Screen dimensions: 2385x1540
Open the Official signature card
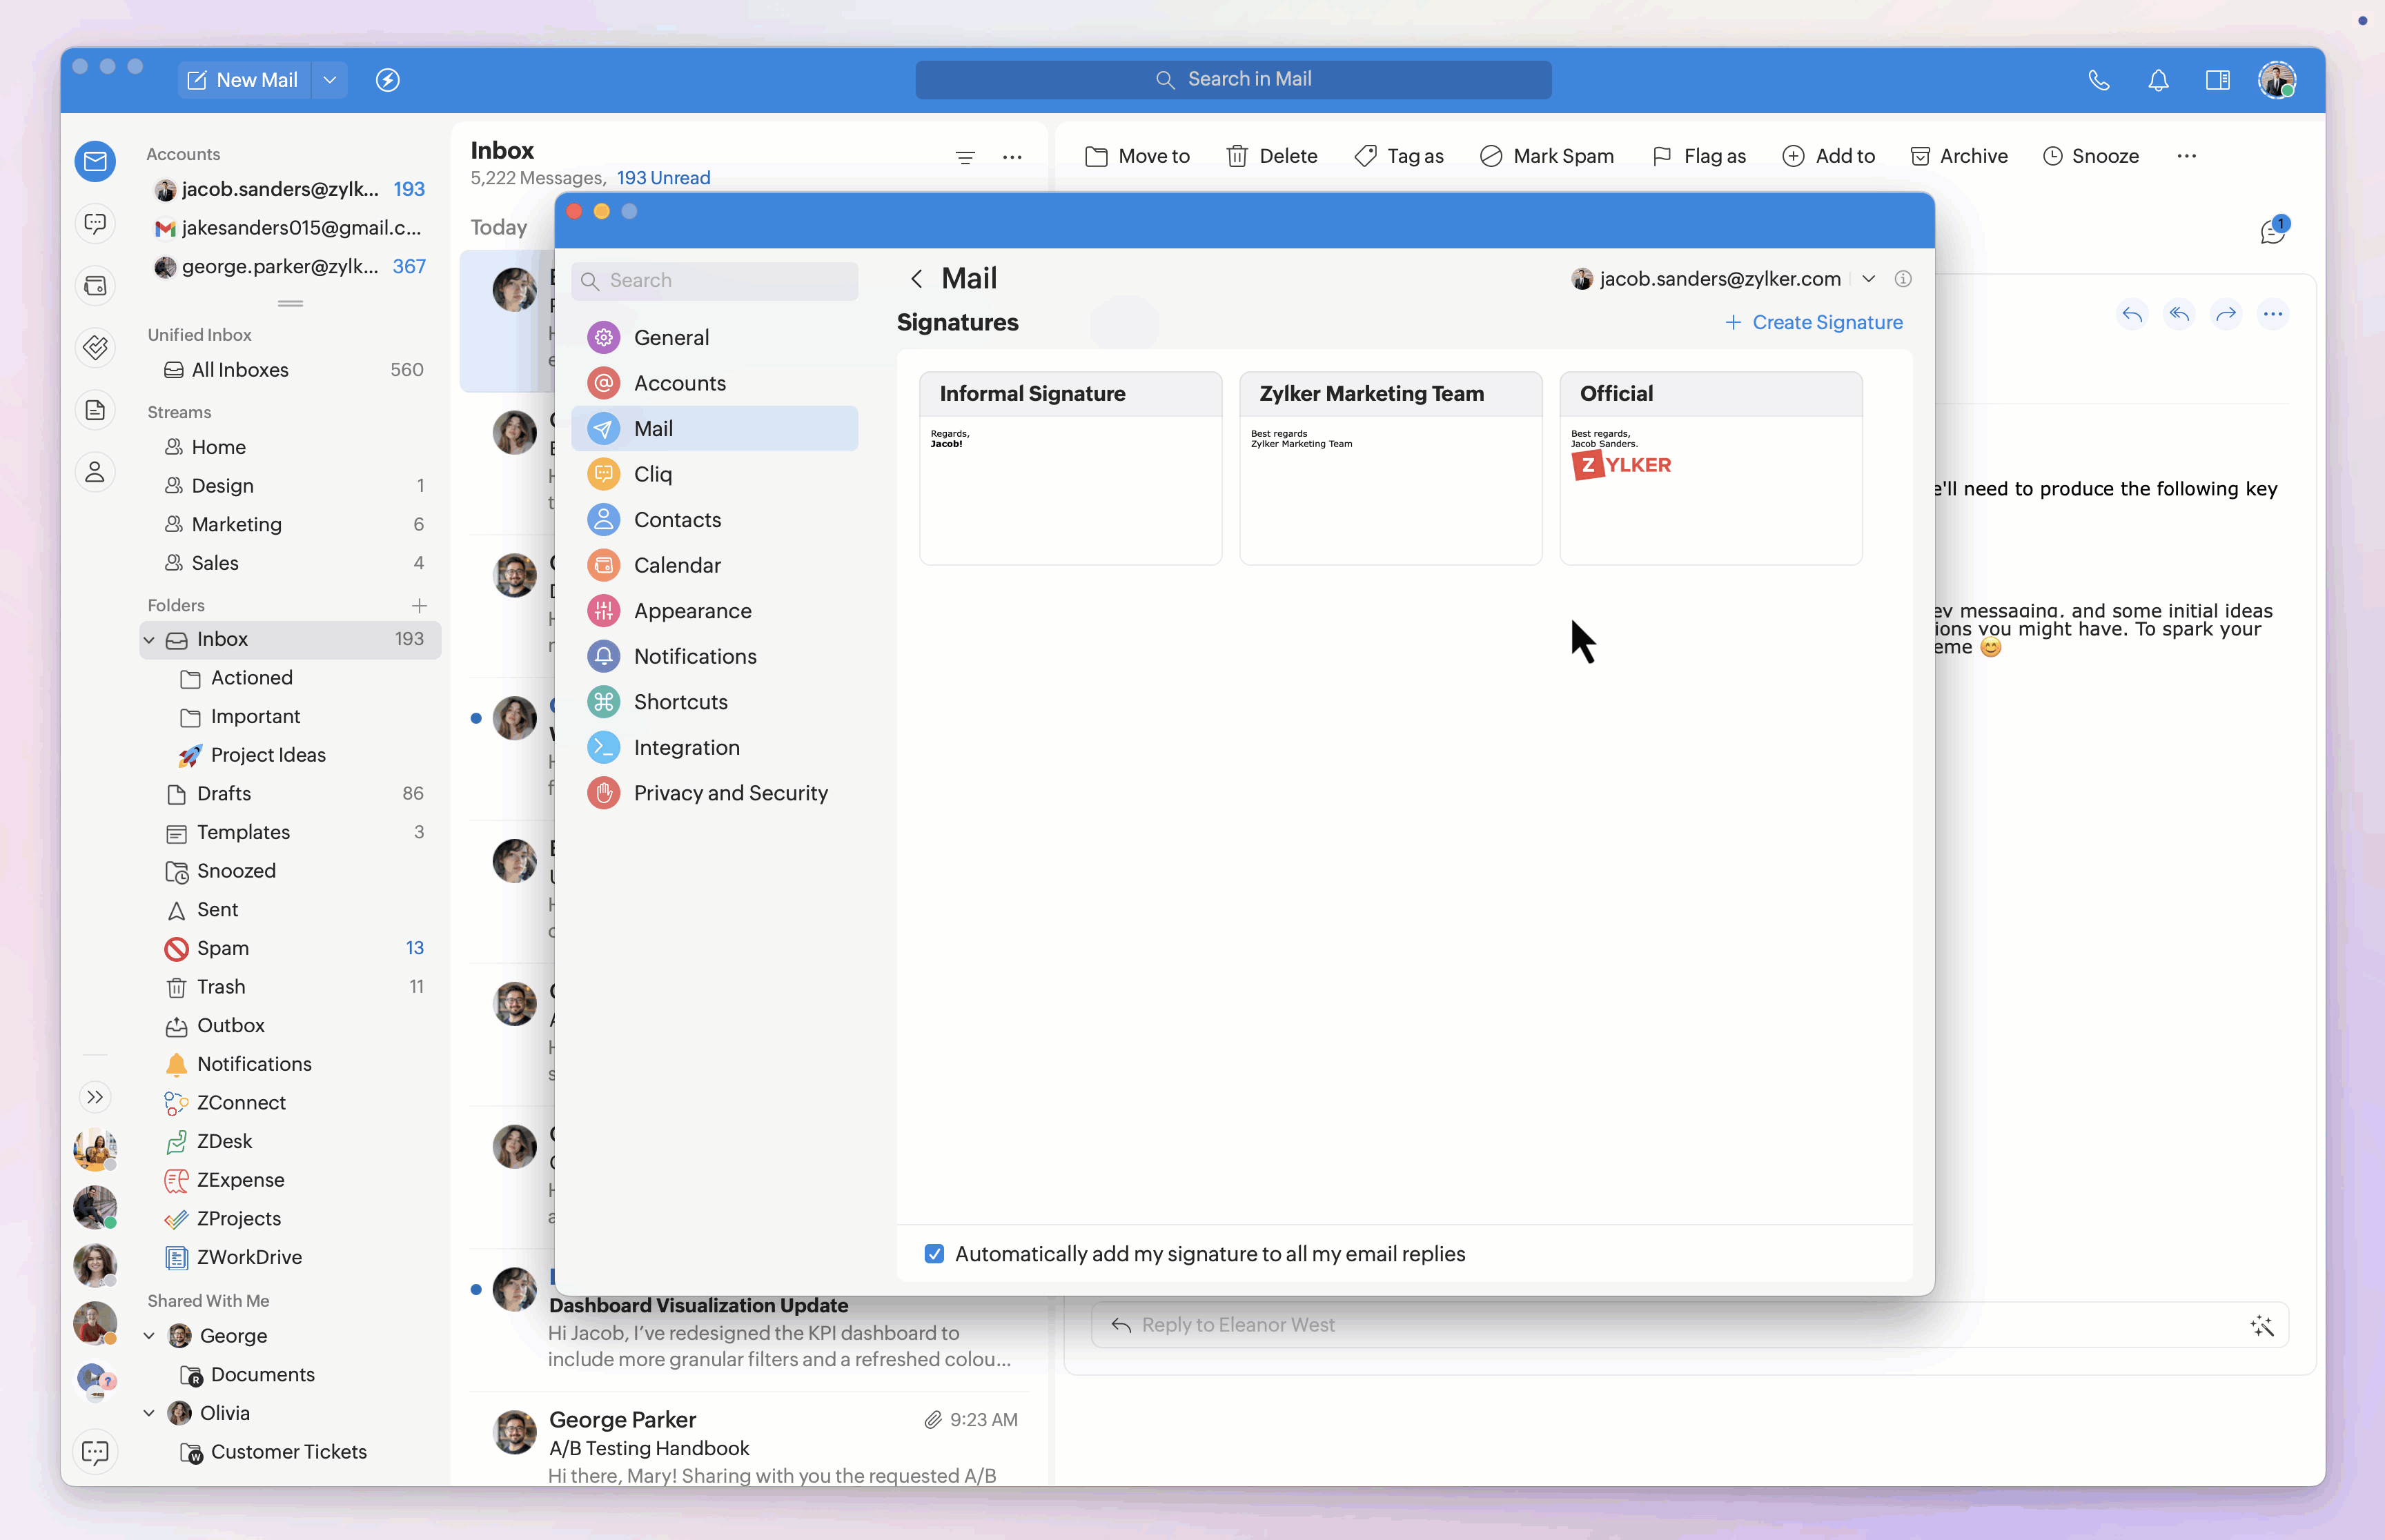pyautogui.click(x=1710, y=468)
